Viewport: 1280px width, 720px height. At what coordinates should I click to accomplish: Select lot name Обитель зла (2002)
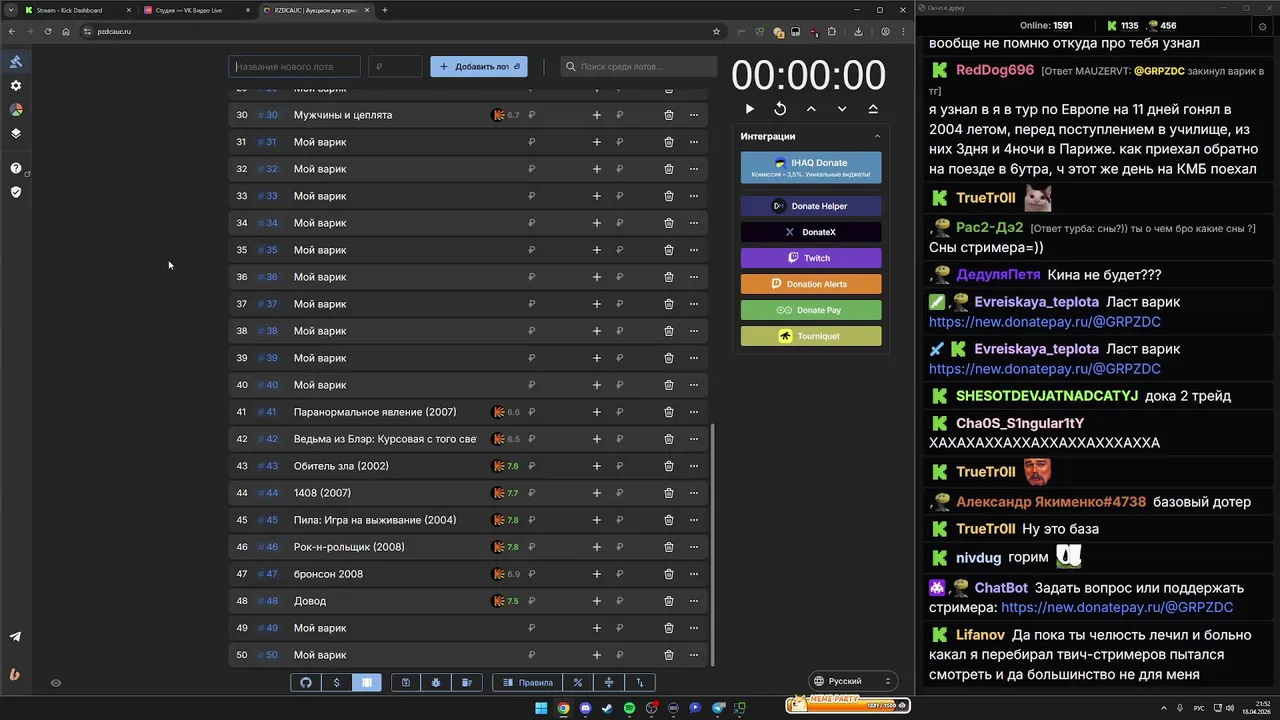pyautogui.click(x=341, y=466)
